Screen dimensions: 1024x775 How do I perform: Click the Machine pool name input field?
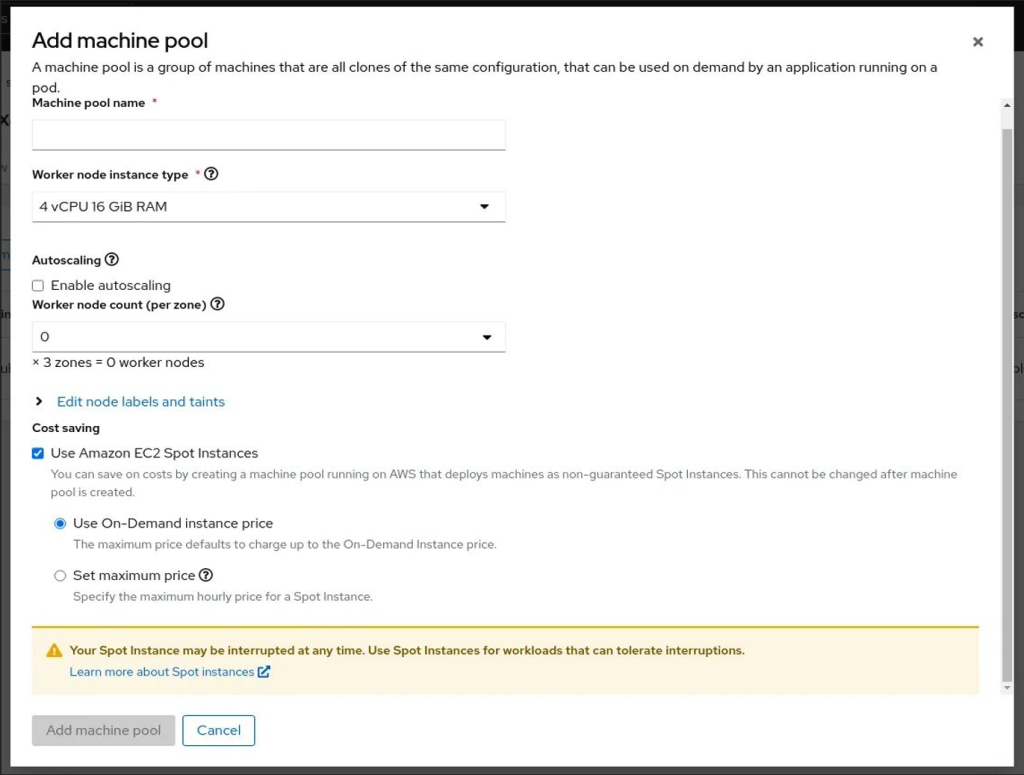pos(268,135)
